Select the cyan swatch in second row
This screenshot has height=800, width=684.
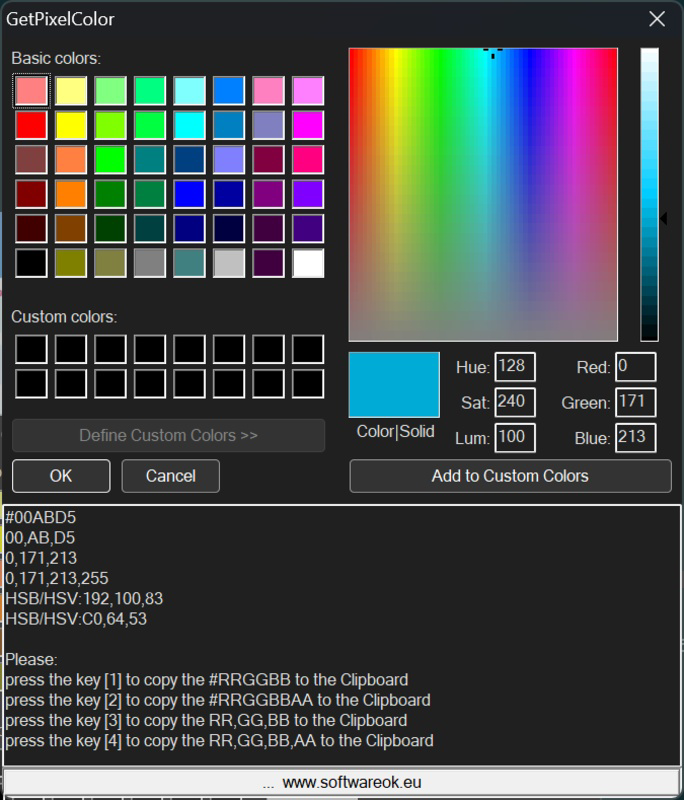[189, 125]
